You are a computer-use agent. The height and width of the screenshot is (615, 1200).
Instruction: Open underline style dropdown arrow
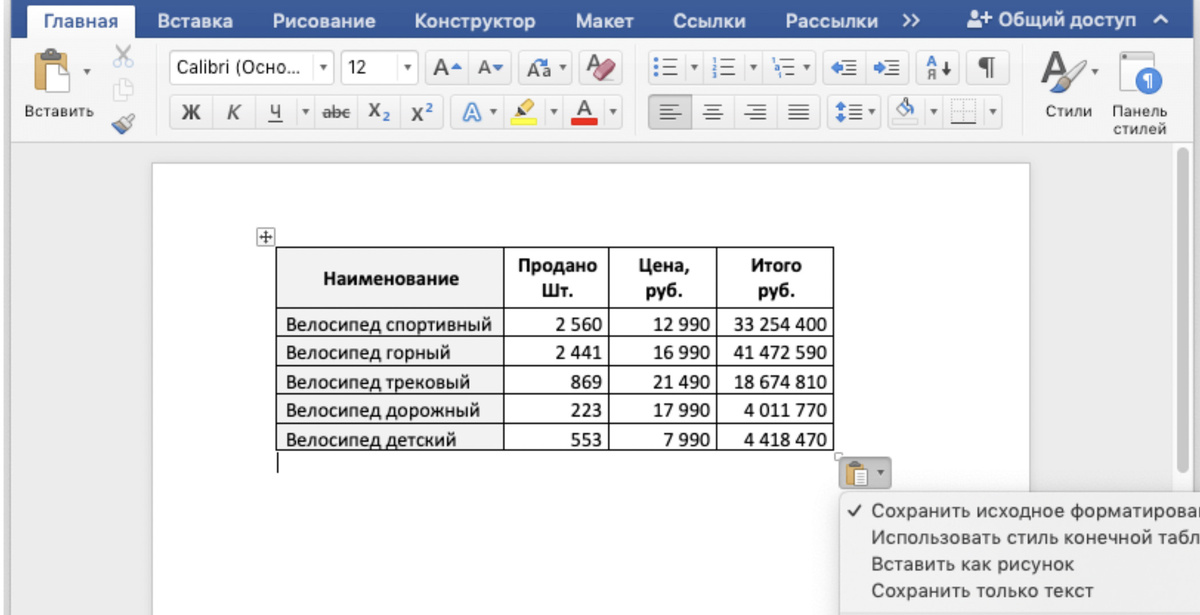[x=306, y=113]
